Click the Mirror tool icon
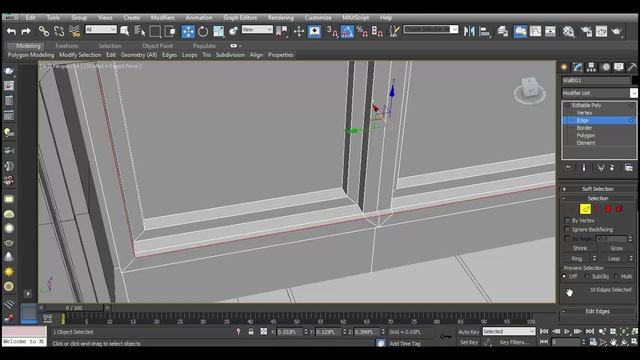The image size is (640, 360). 469,31
